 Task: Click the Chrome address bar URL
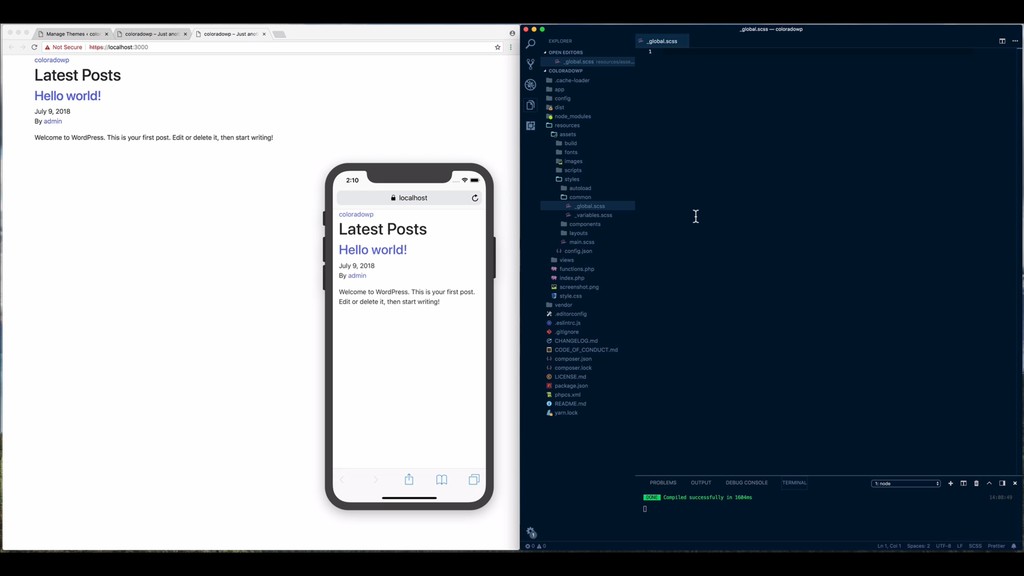click(119, 47)
